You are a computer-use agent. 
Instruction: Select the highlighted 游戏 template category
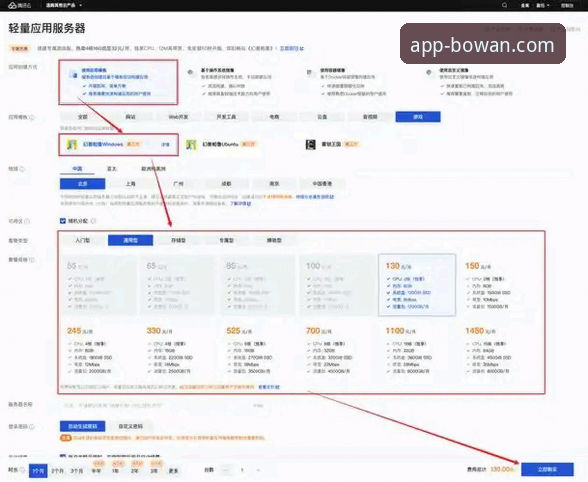[418, 117]
